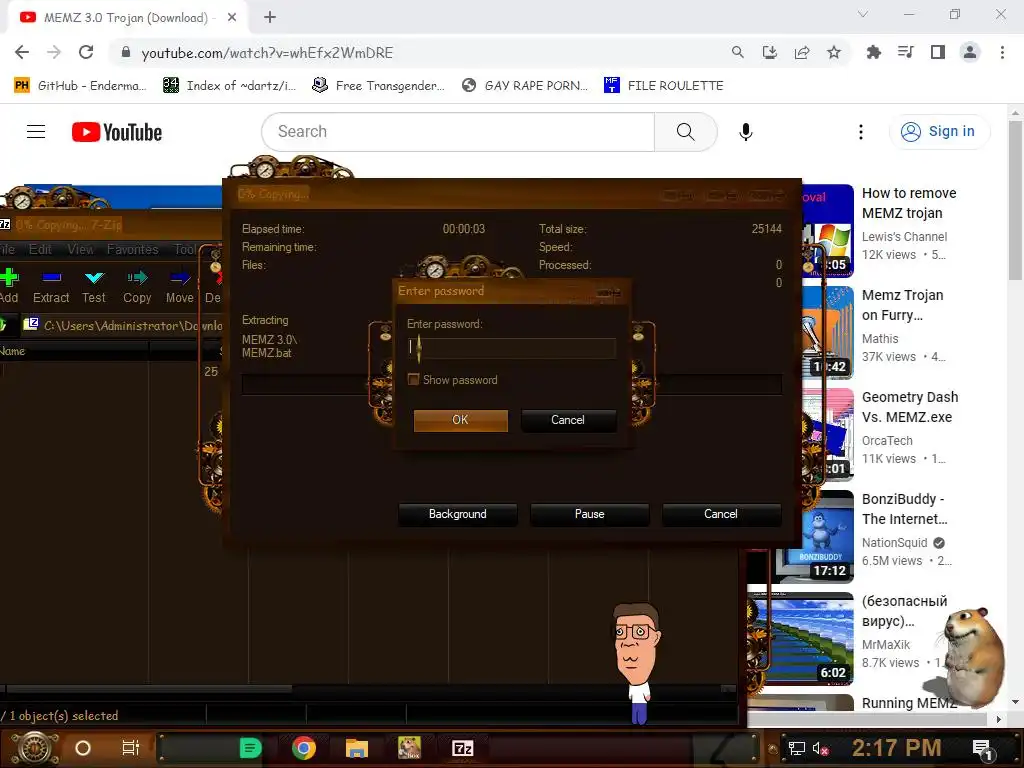The width and height of the screenshot is (1024, 768).
Task: Toggle the Chrome side panel
Action: coord(938,53)
